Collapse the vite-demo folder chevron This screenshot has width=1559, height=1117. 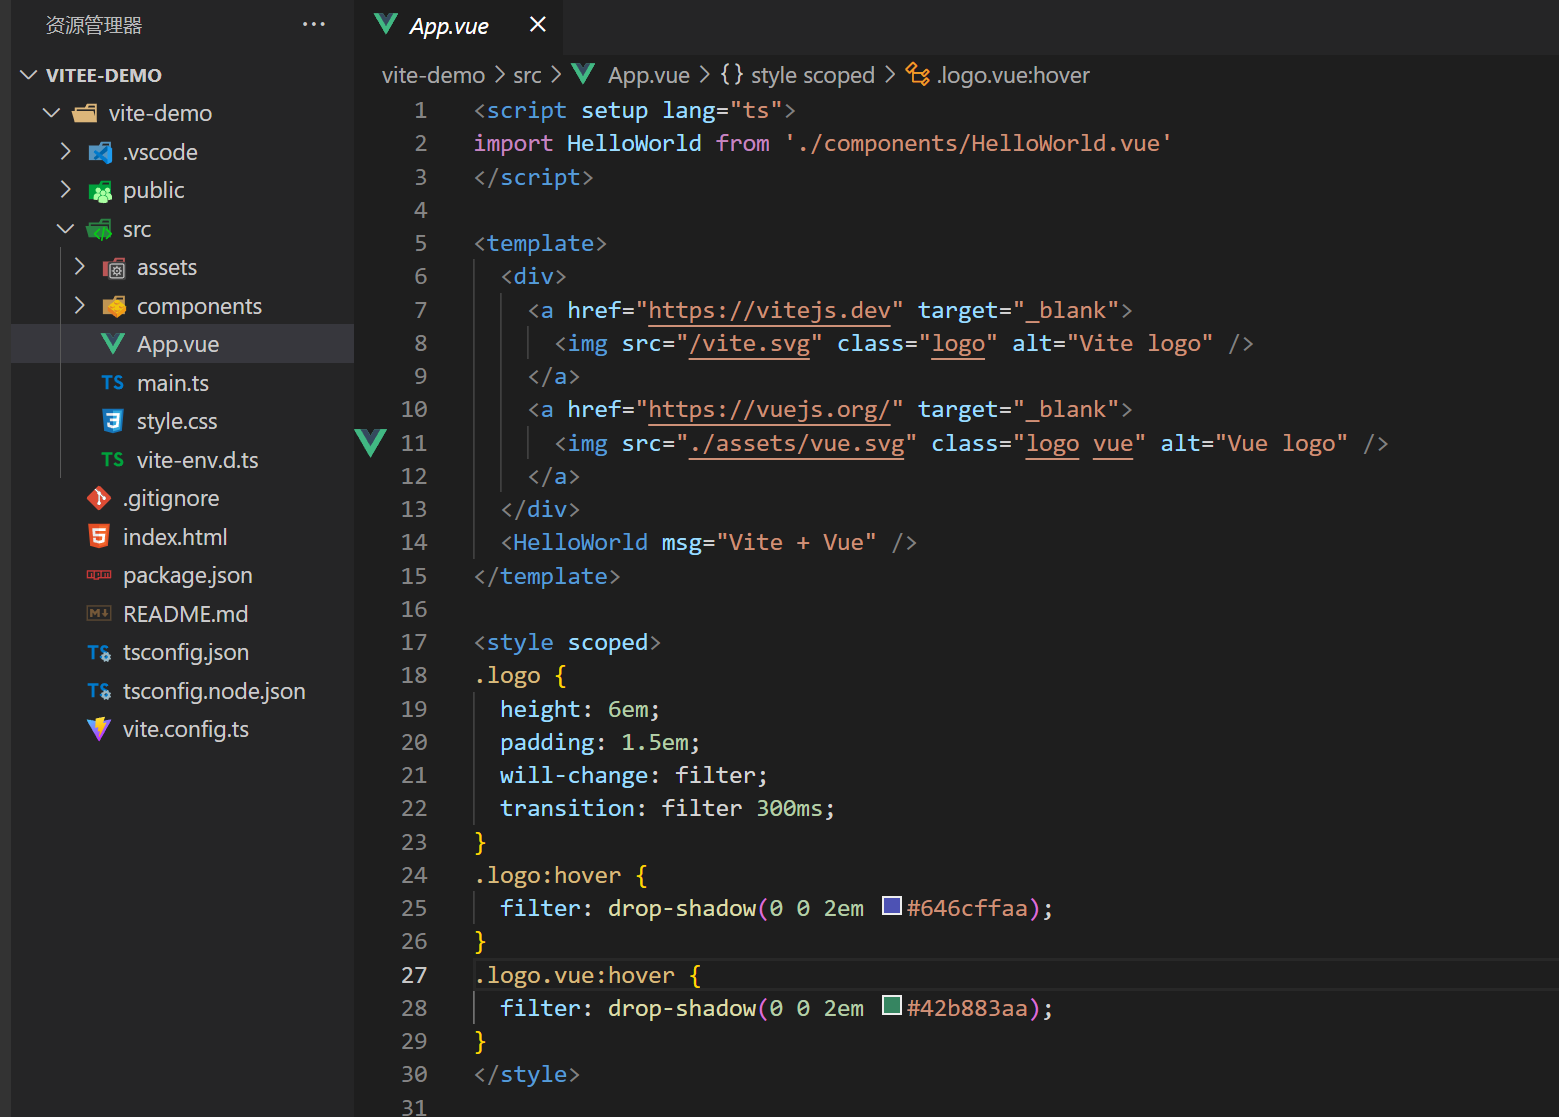click(52, 113)
